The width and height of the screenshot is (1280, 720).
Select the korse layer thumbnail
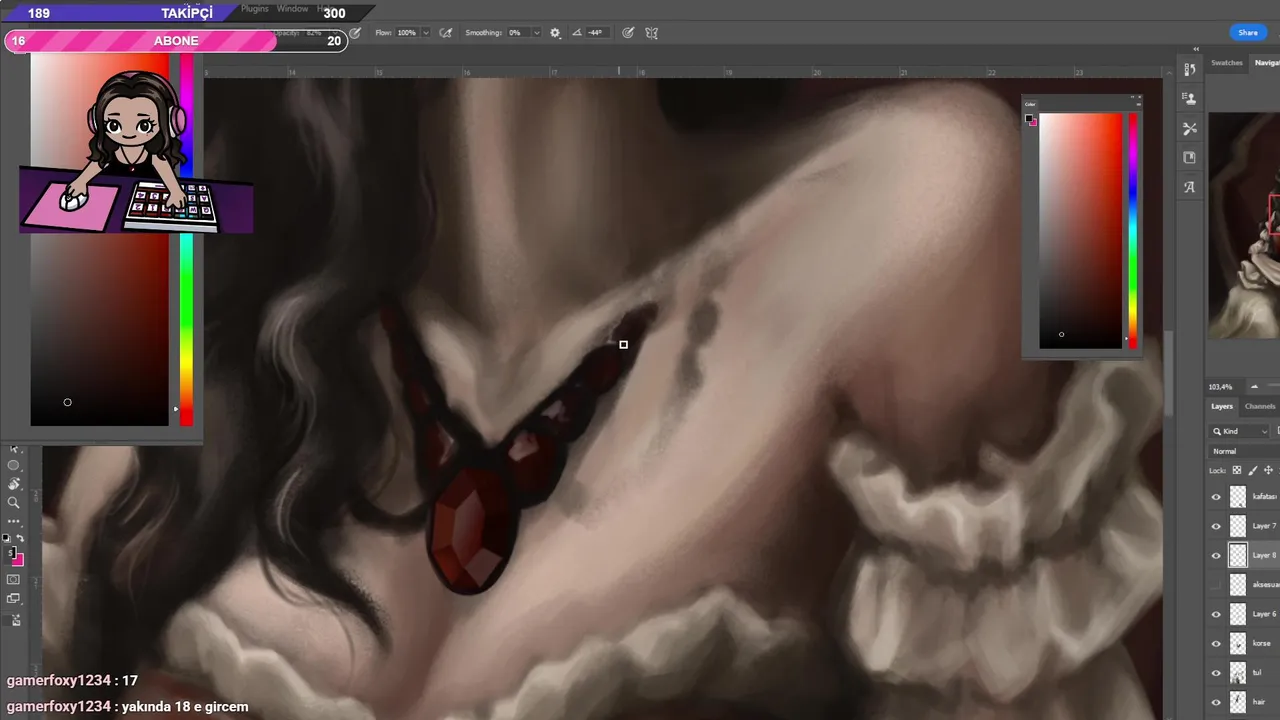1238,643
